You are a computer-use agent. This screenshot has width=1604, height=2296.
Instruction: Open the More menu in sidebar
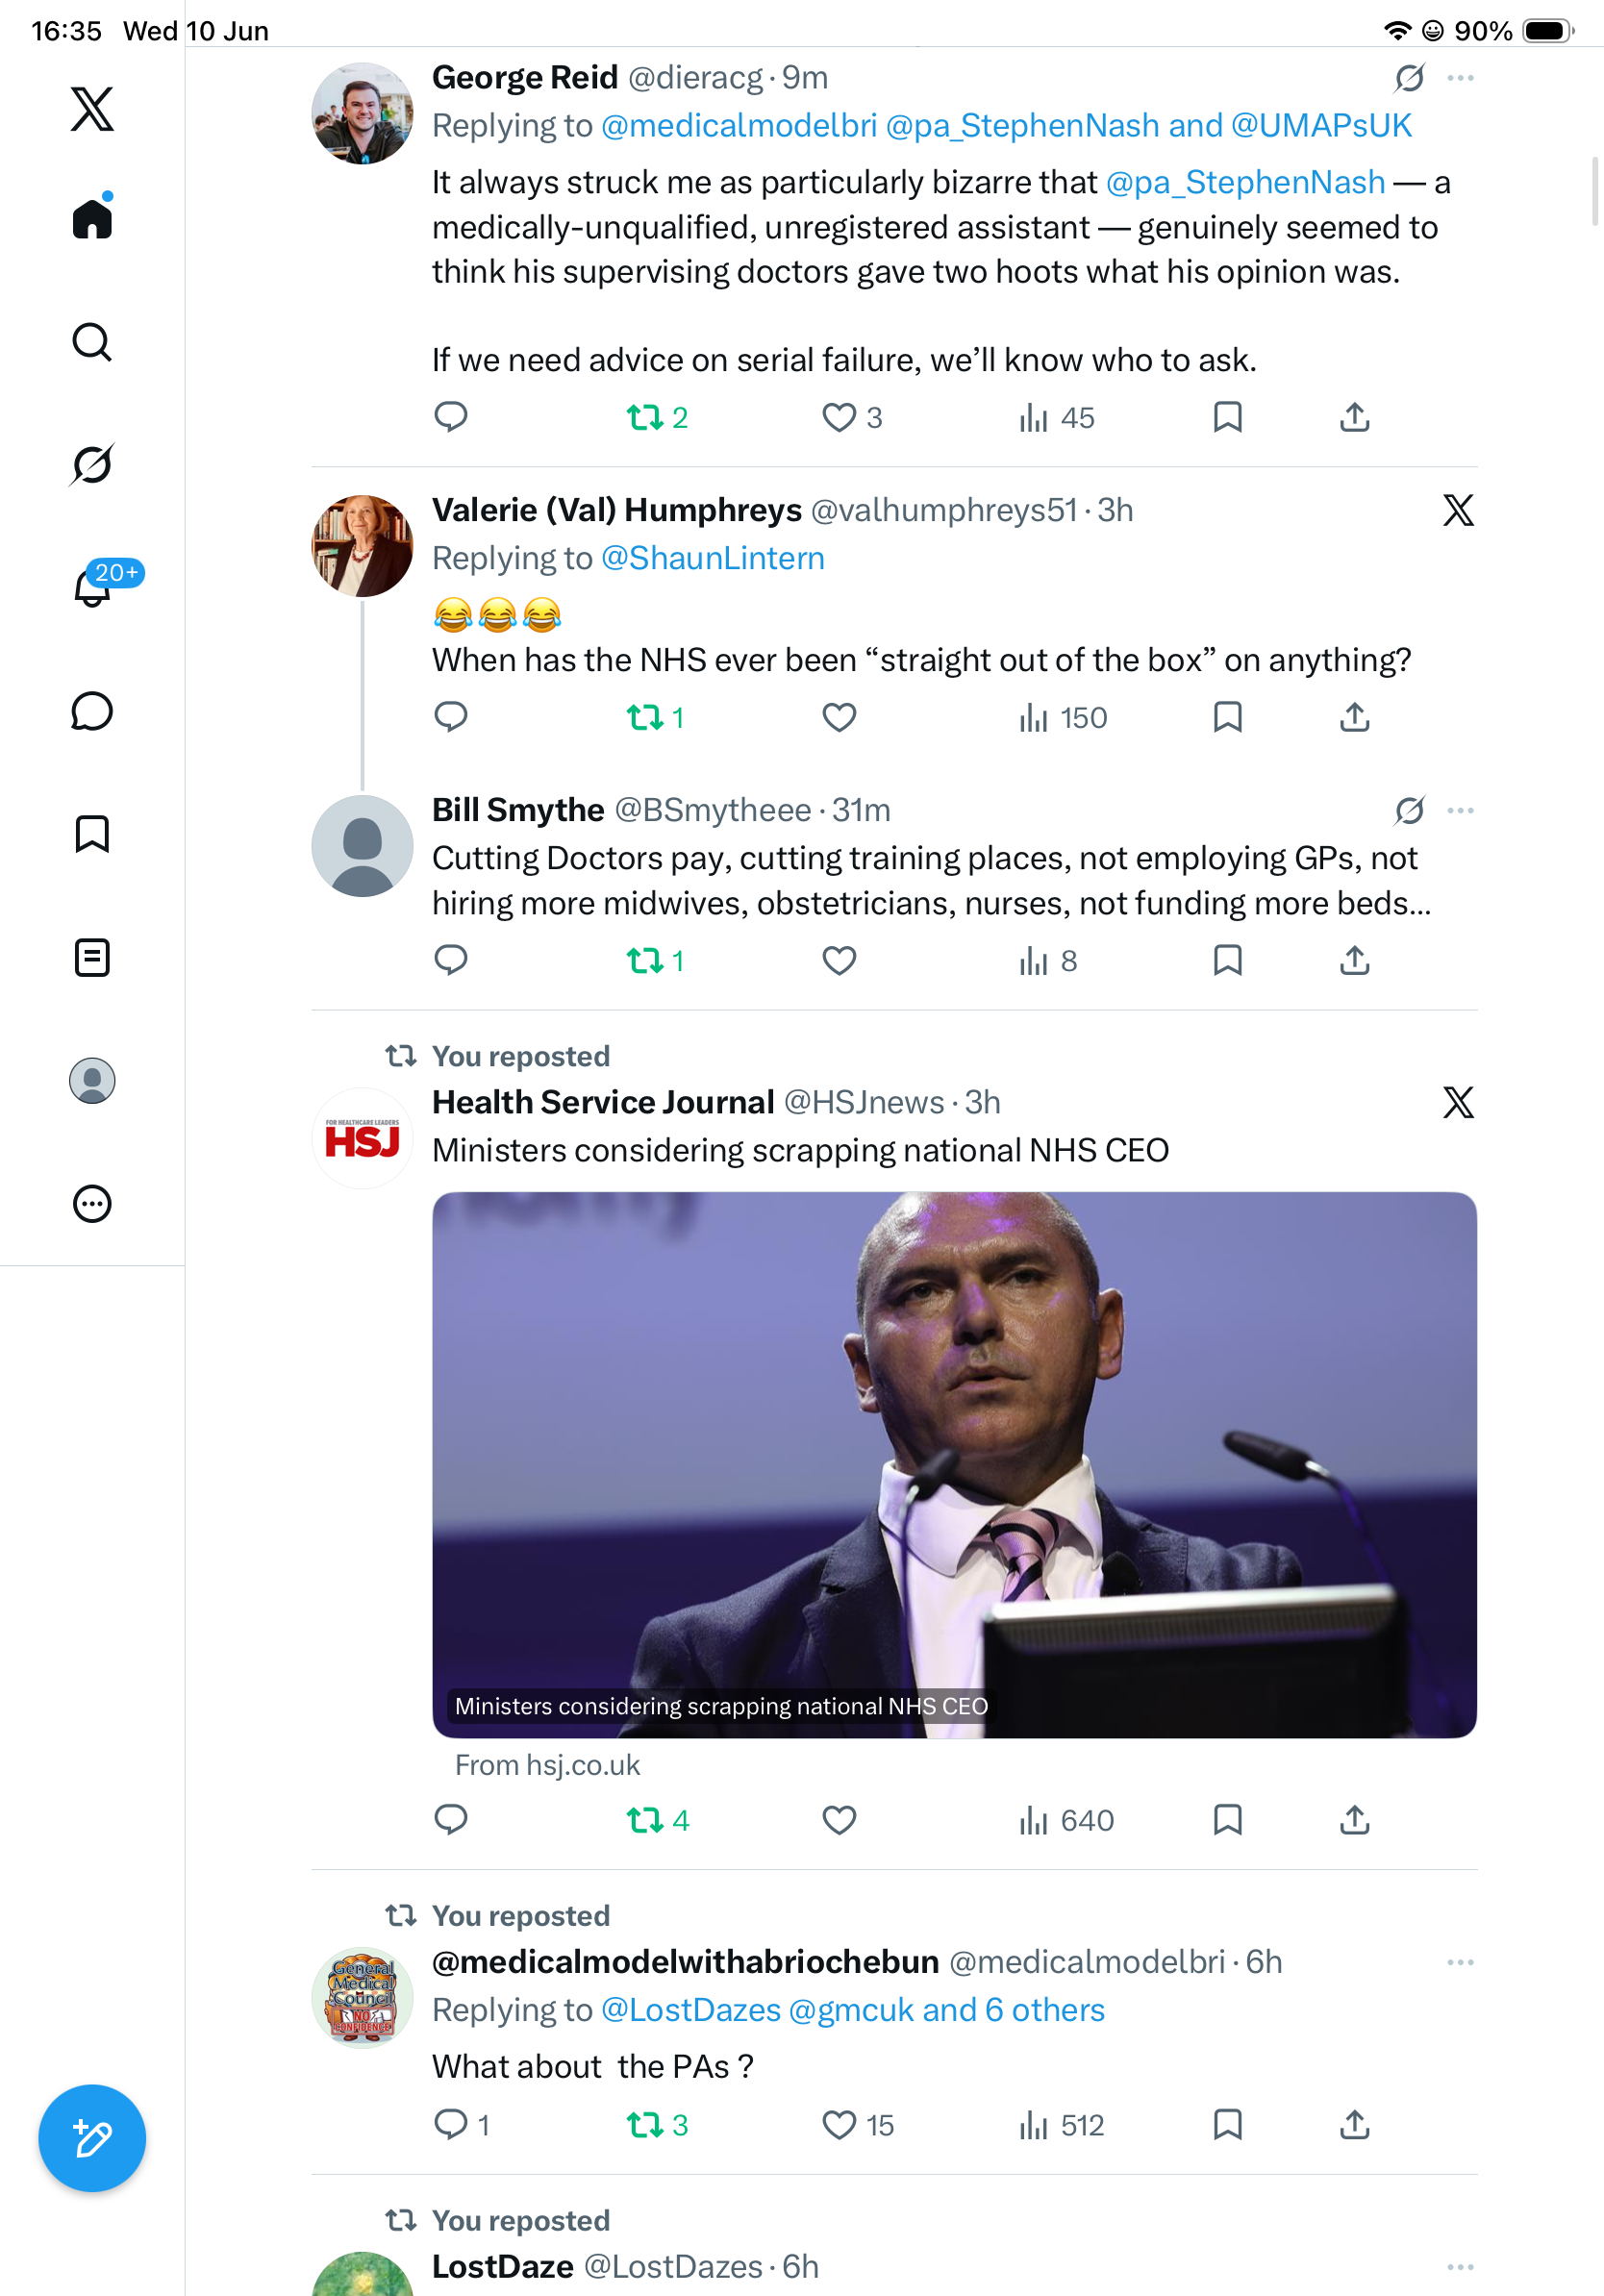click(x=92, y=1203)
